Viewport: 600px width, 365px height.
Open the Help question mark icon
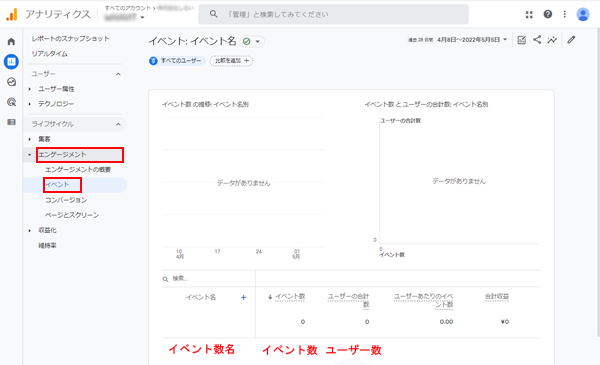tap(548, 14)
